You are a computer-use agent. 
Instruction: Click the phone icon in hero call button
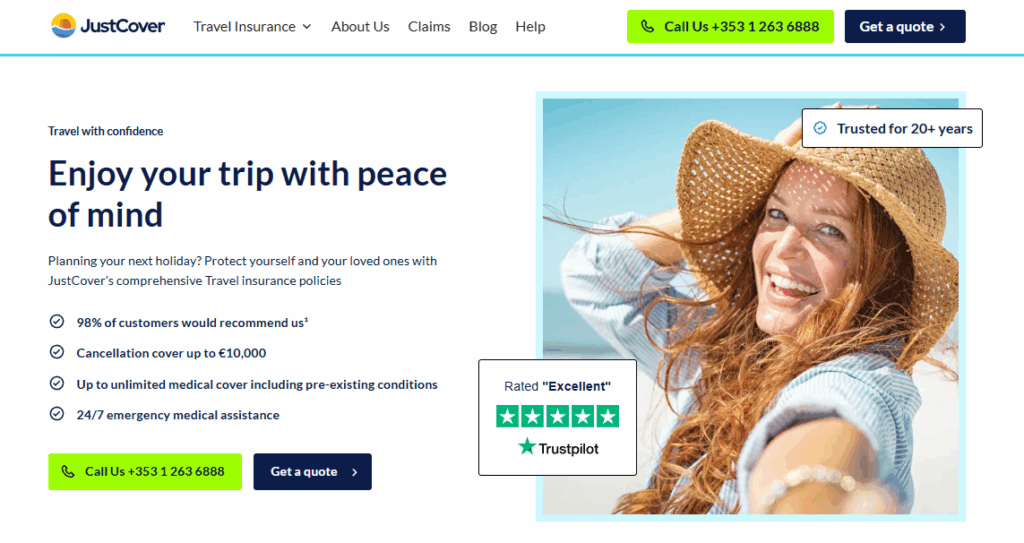pyautogui.click(x=68, y=471)
